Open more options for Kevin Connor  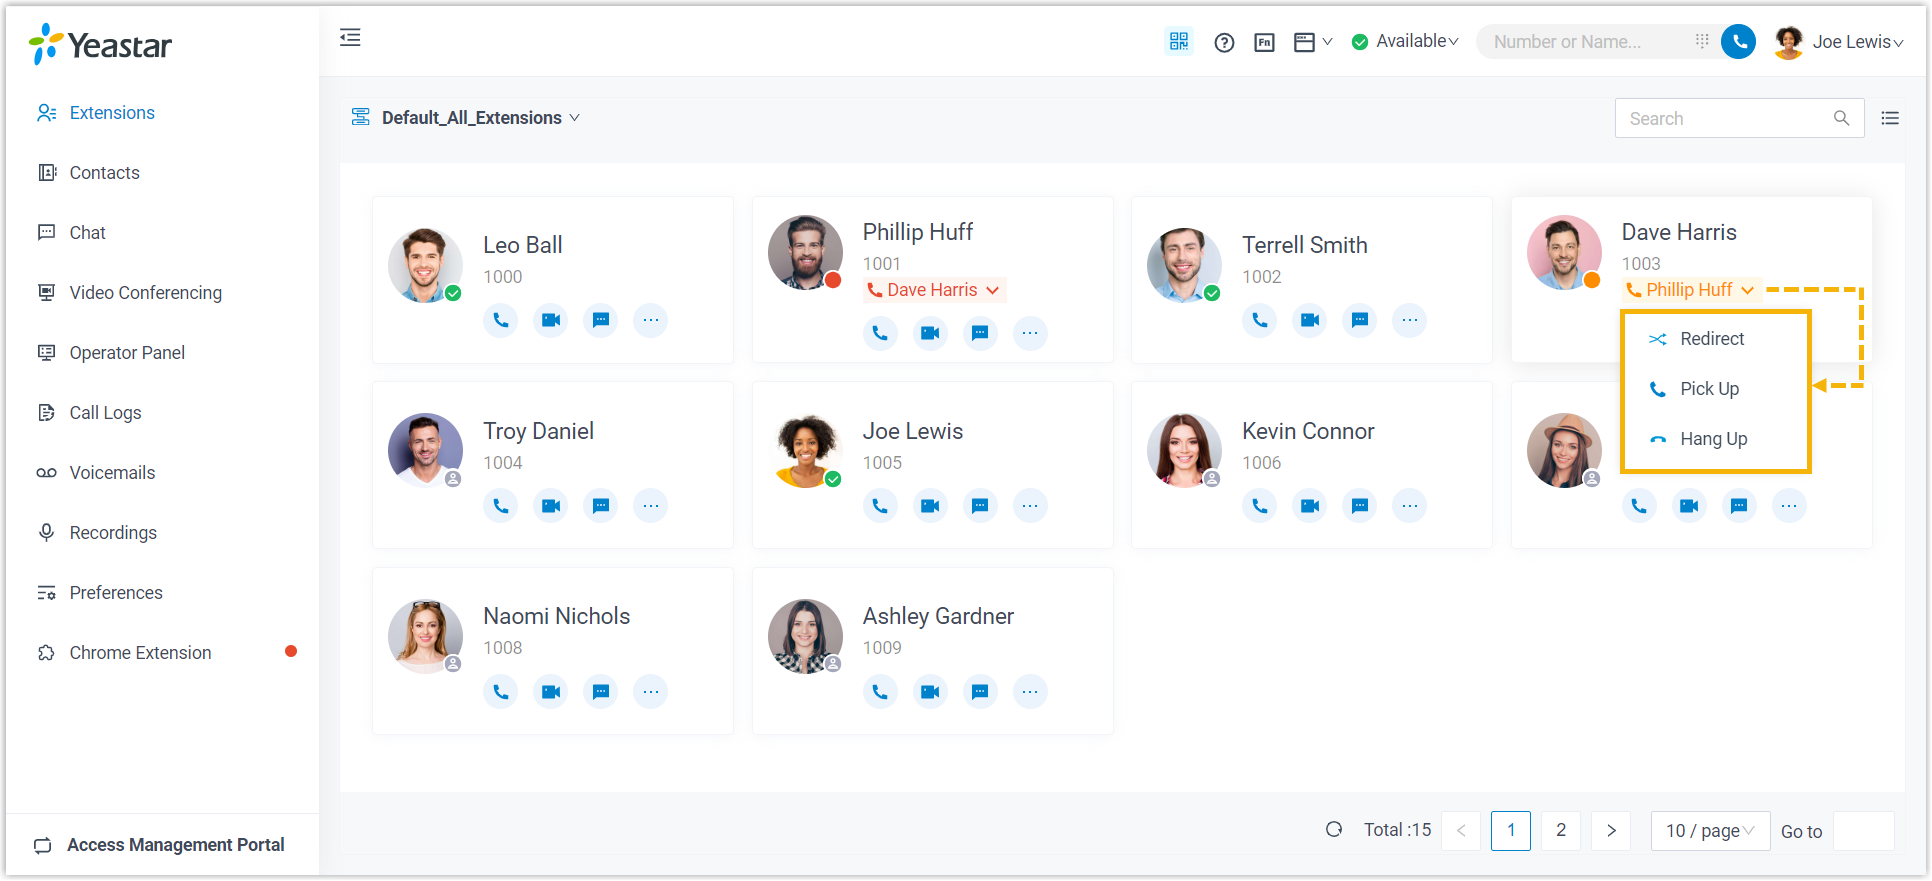coord(1410,506)
